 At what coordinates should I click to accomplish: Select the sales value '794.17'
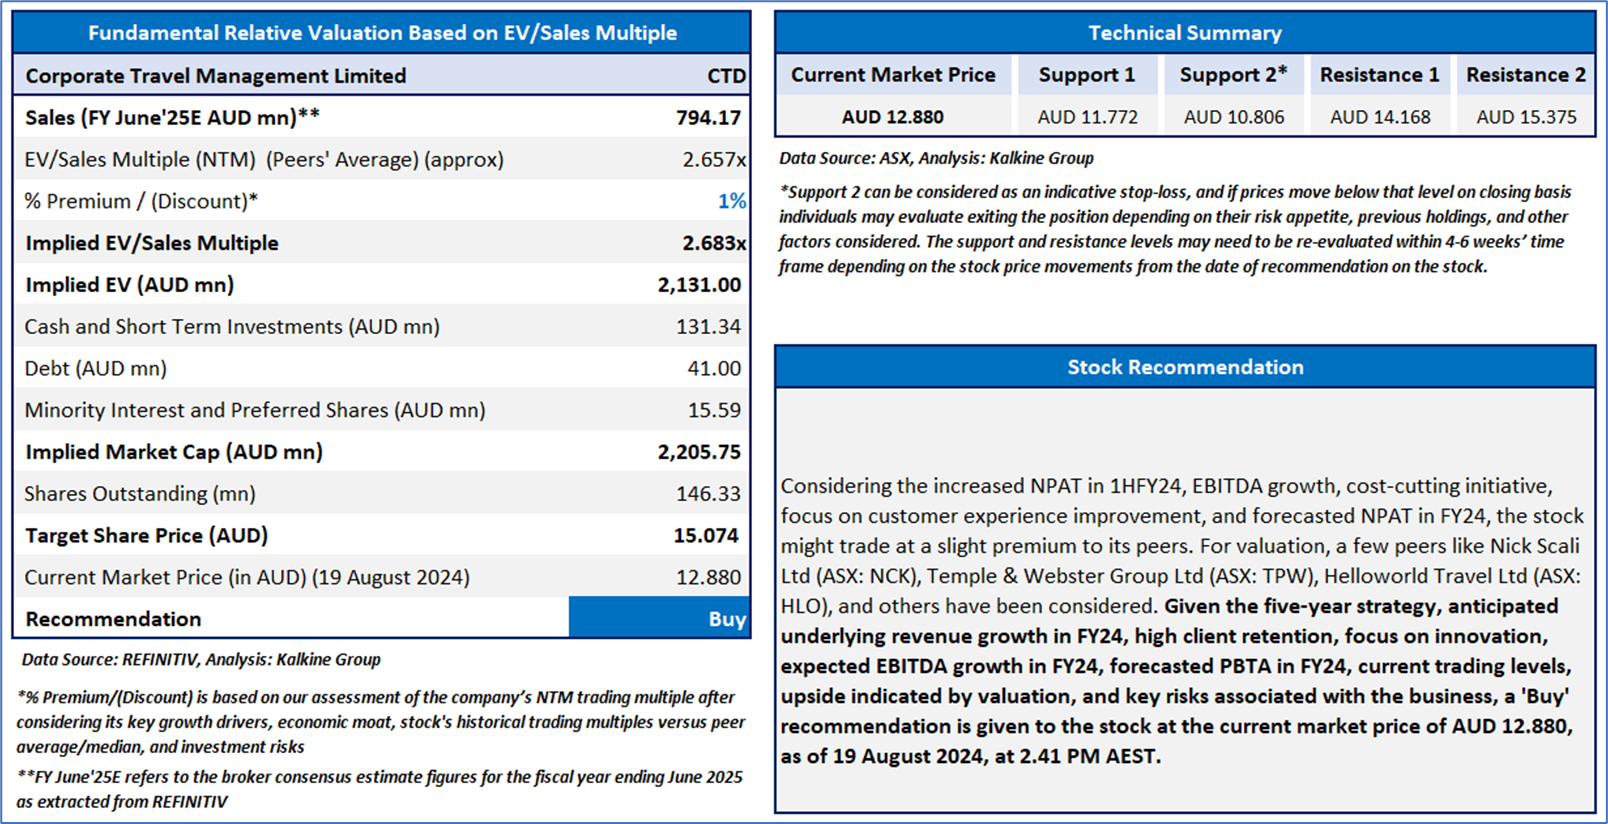pyautogui.click(x=708, y=117)
